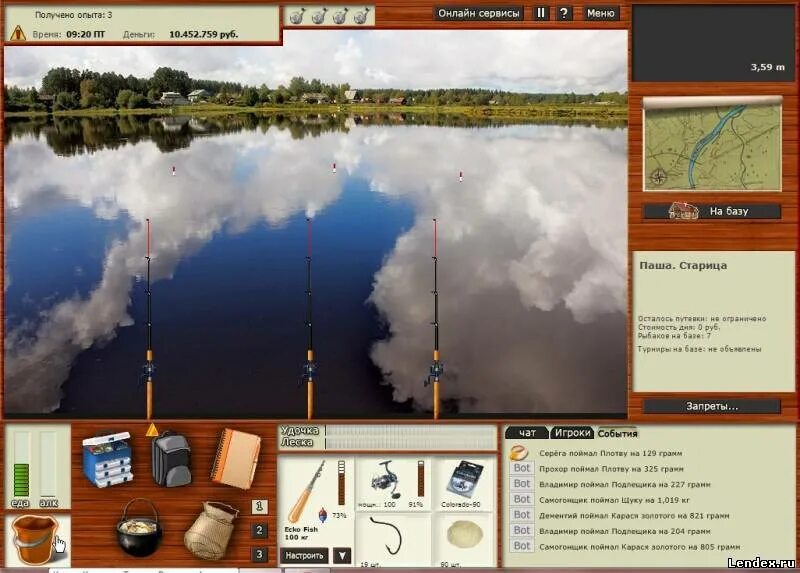Click the hut icon on На базу button

click(x=683, y=210)
